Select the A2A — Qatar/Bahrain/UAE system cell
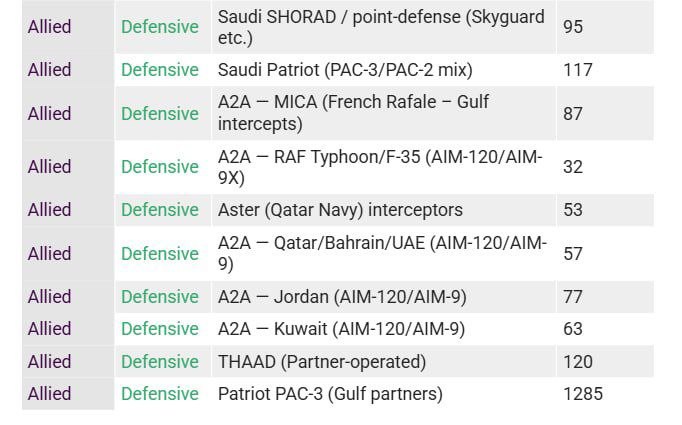This screenshot has height=425, width=682. click(x=382, y=254)
